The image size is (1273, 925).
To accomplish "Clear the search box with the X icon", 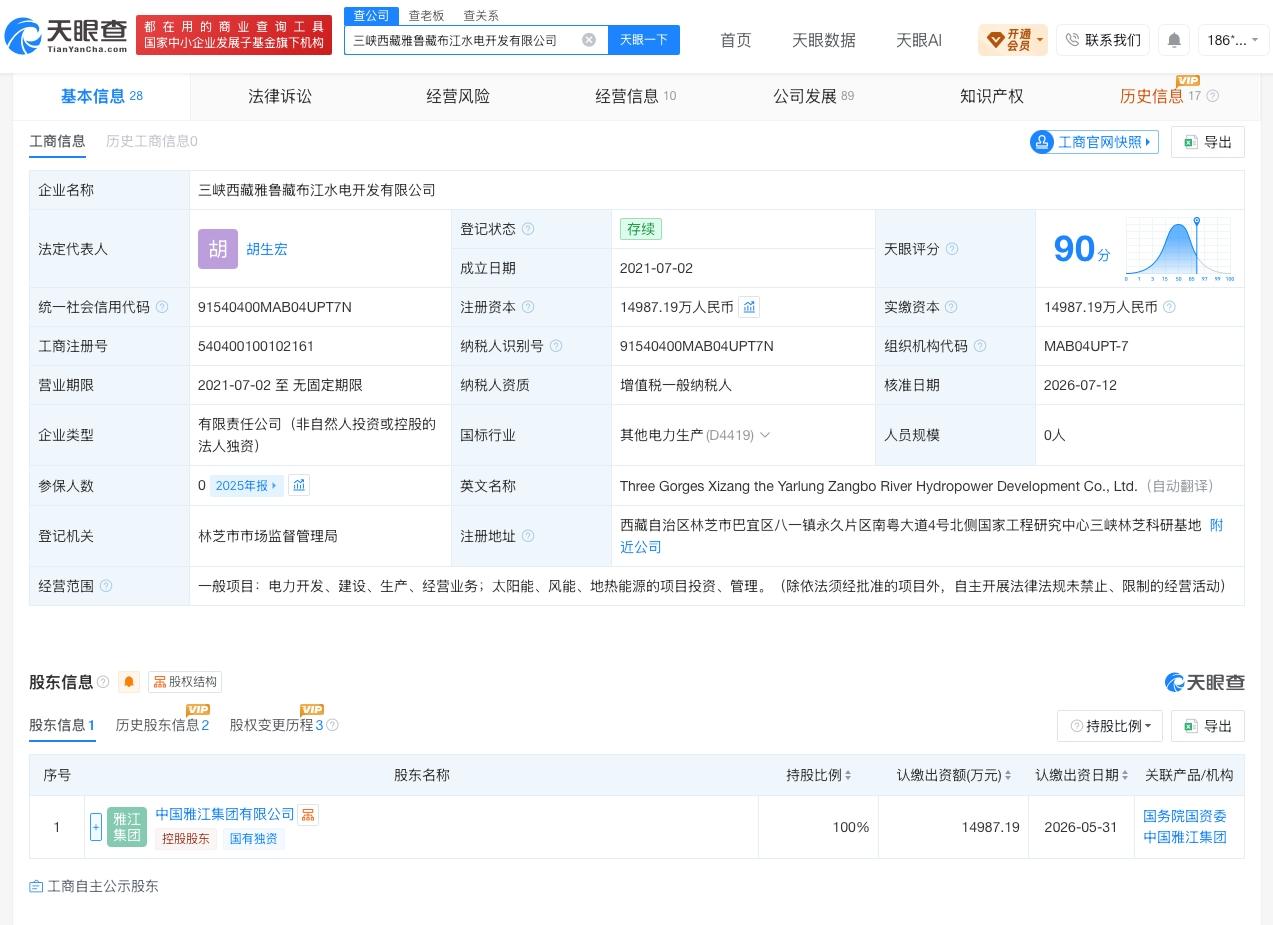I will (x=589, y=40).
